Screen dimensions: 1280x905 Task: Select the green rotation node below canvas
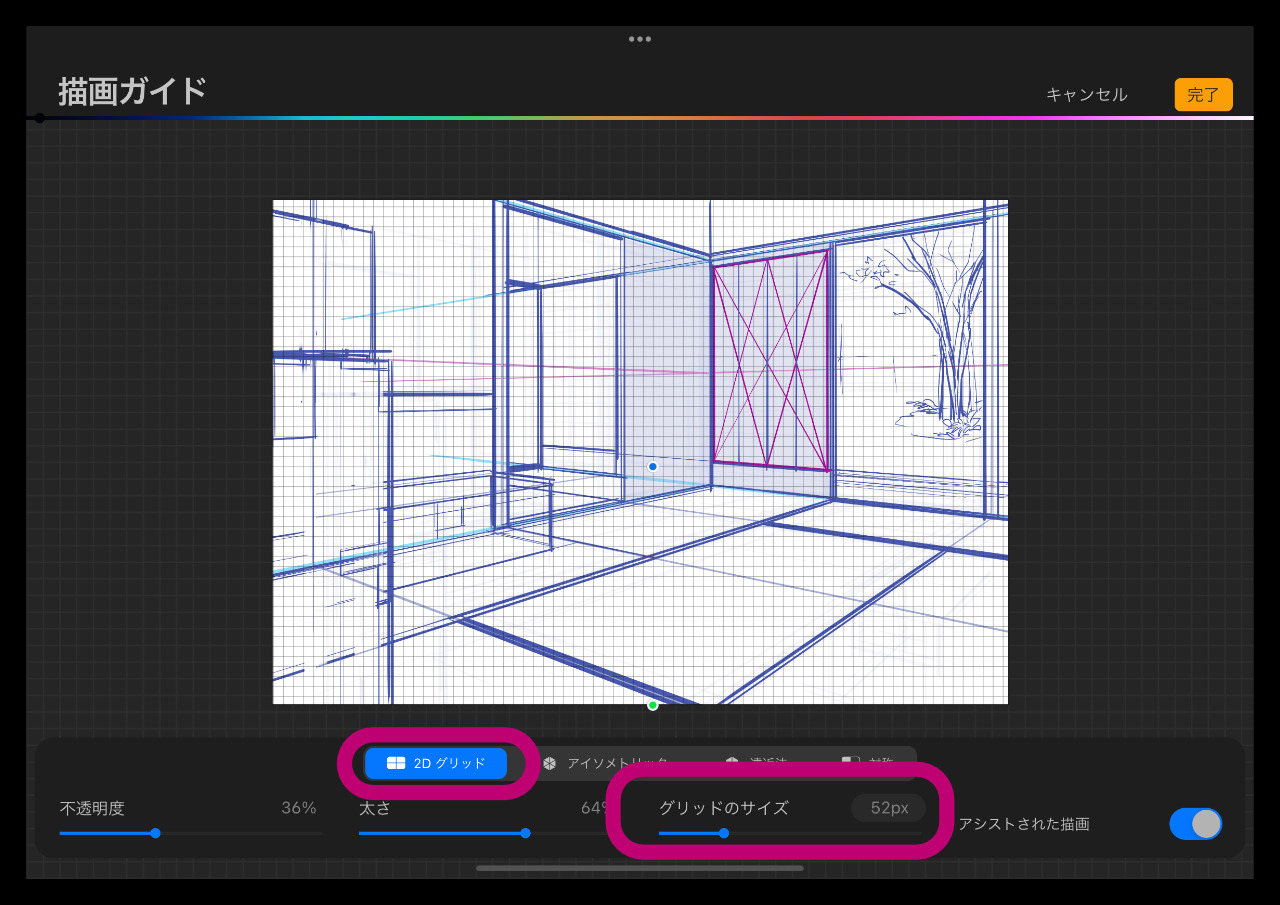(653, 705)
